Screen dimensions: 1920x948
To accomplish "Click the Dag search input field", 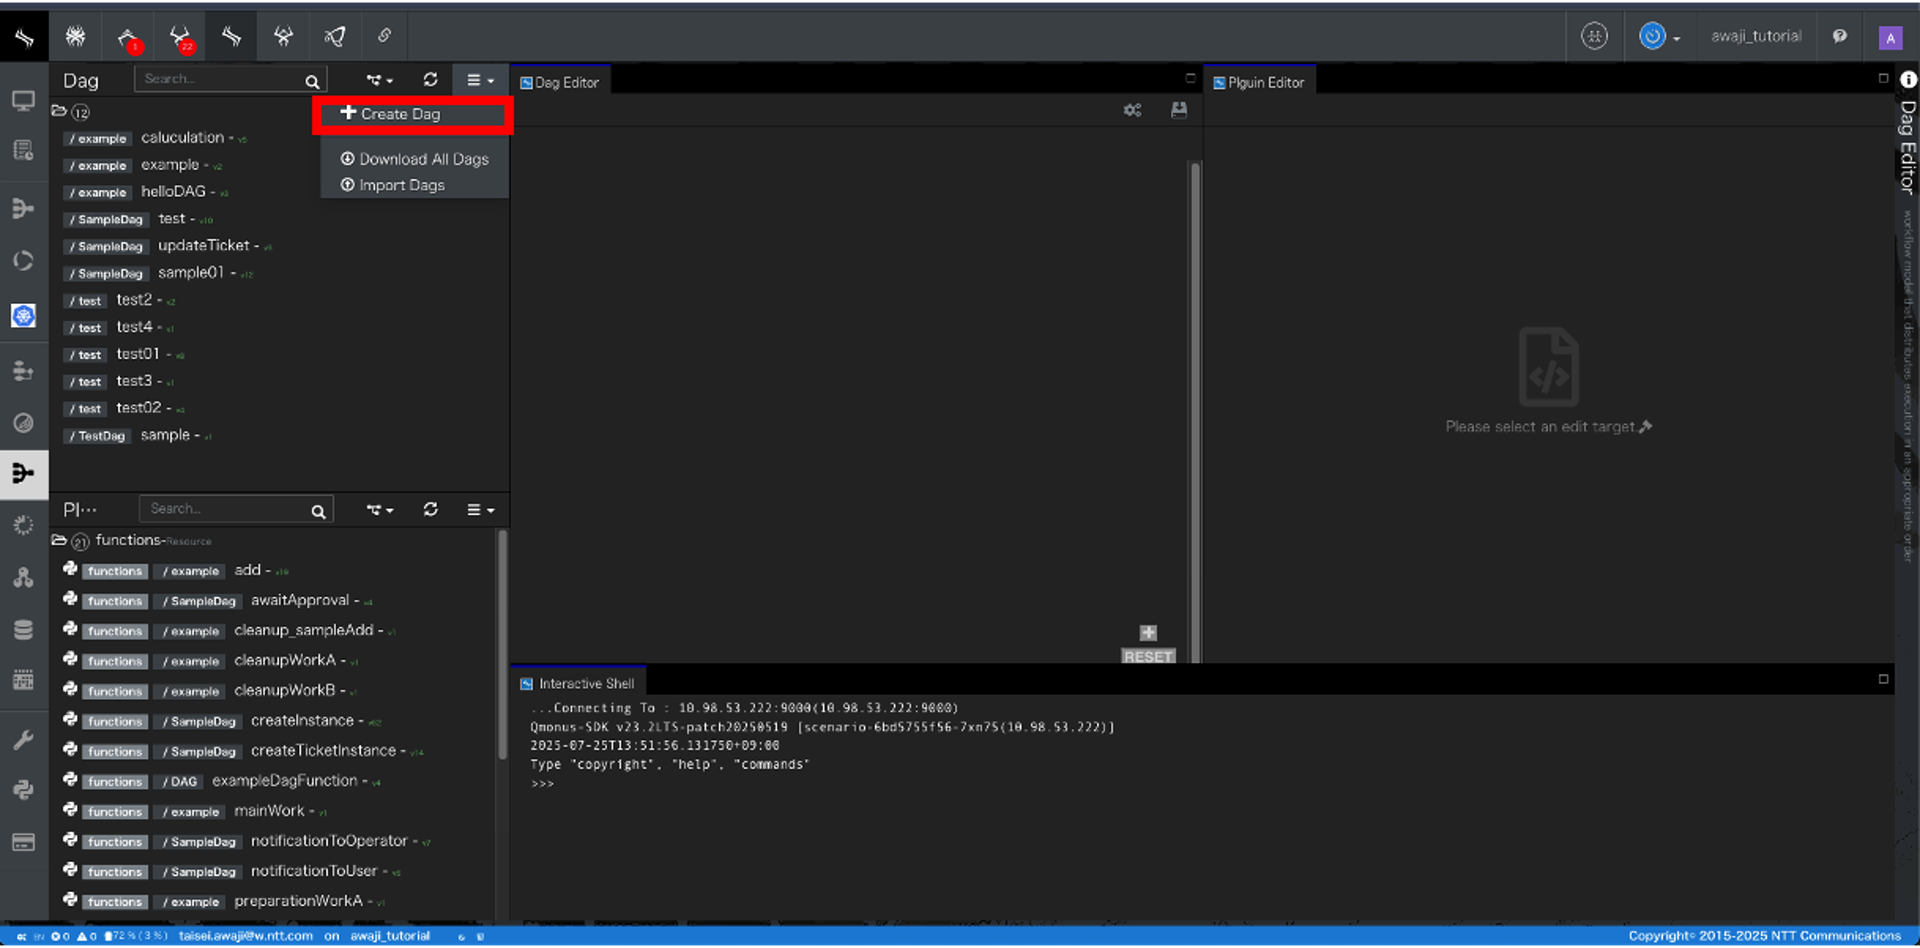I will tap(222, 79).
